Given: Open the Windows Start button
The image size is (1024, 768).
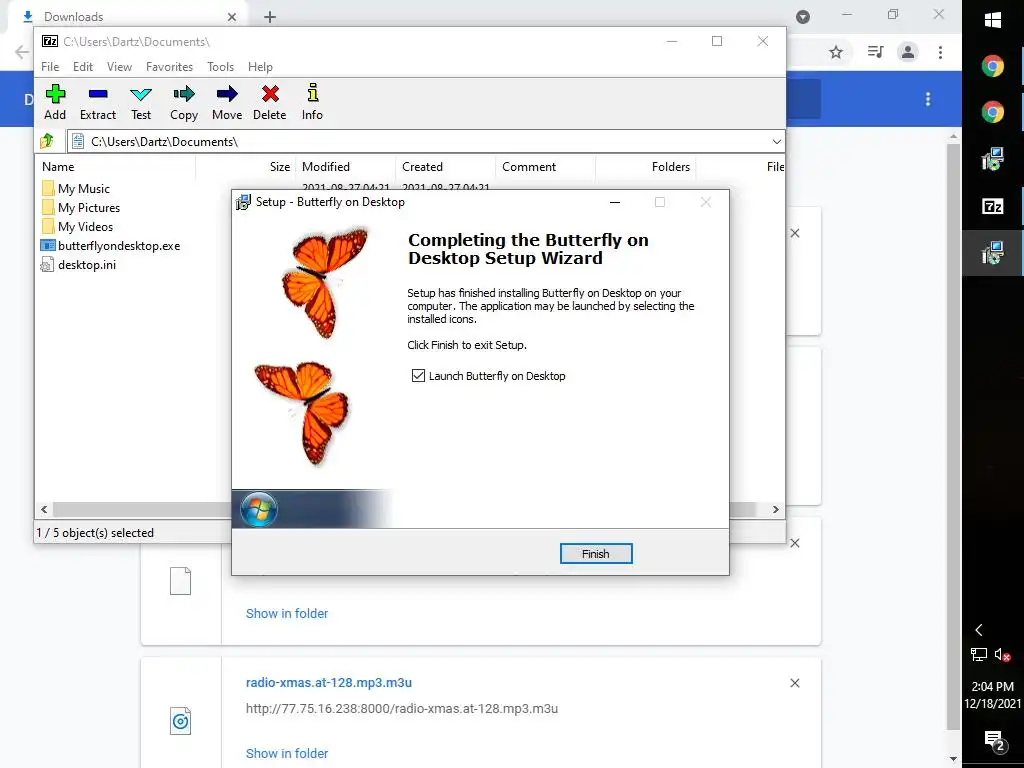Looking at the screenshot, I should tap(993, 20).
